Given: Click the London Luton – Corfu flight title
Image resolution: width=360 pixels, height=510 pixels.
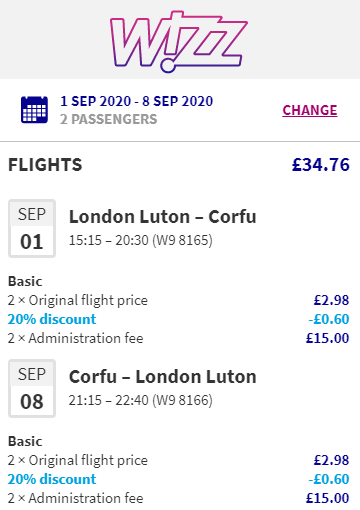Looking at the screenshot, I should click(x=163, y=217).
